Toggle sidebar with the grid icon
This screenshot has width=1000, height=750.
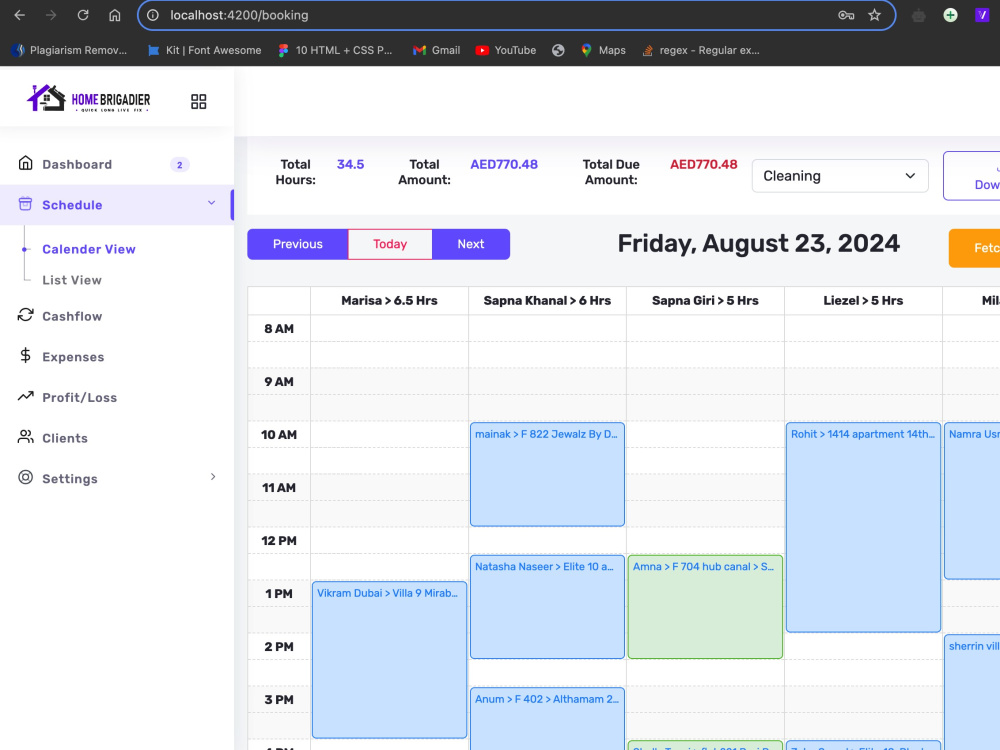[198, 101]
